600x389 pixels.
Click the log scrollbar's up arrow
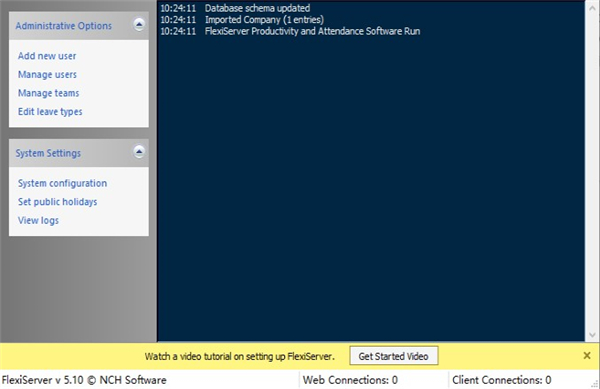[592, 8]
